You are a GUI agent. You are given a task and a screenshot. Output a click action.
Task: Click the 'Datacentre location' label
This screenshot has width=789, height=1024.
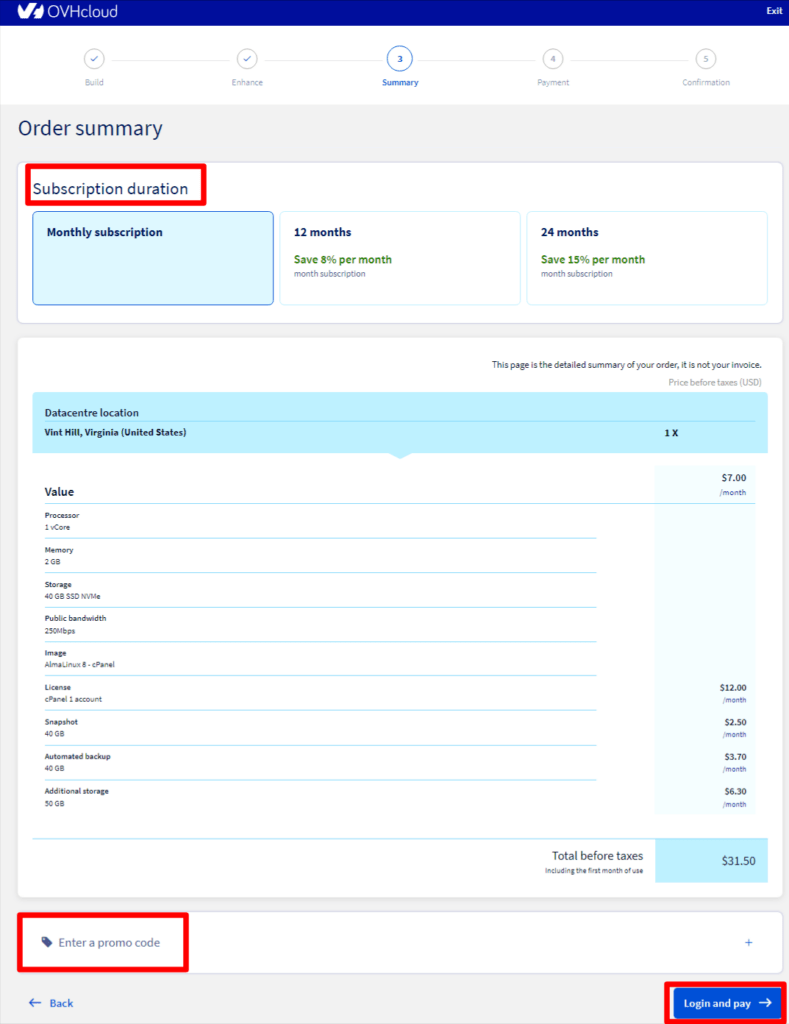(x=91, y=413)
